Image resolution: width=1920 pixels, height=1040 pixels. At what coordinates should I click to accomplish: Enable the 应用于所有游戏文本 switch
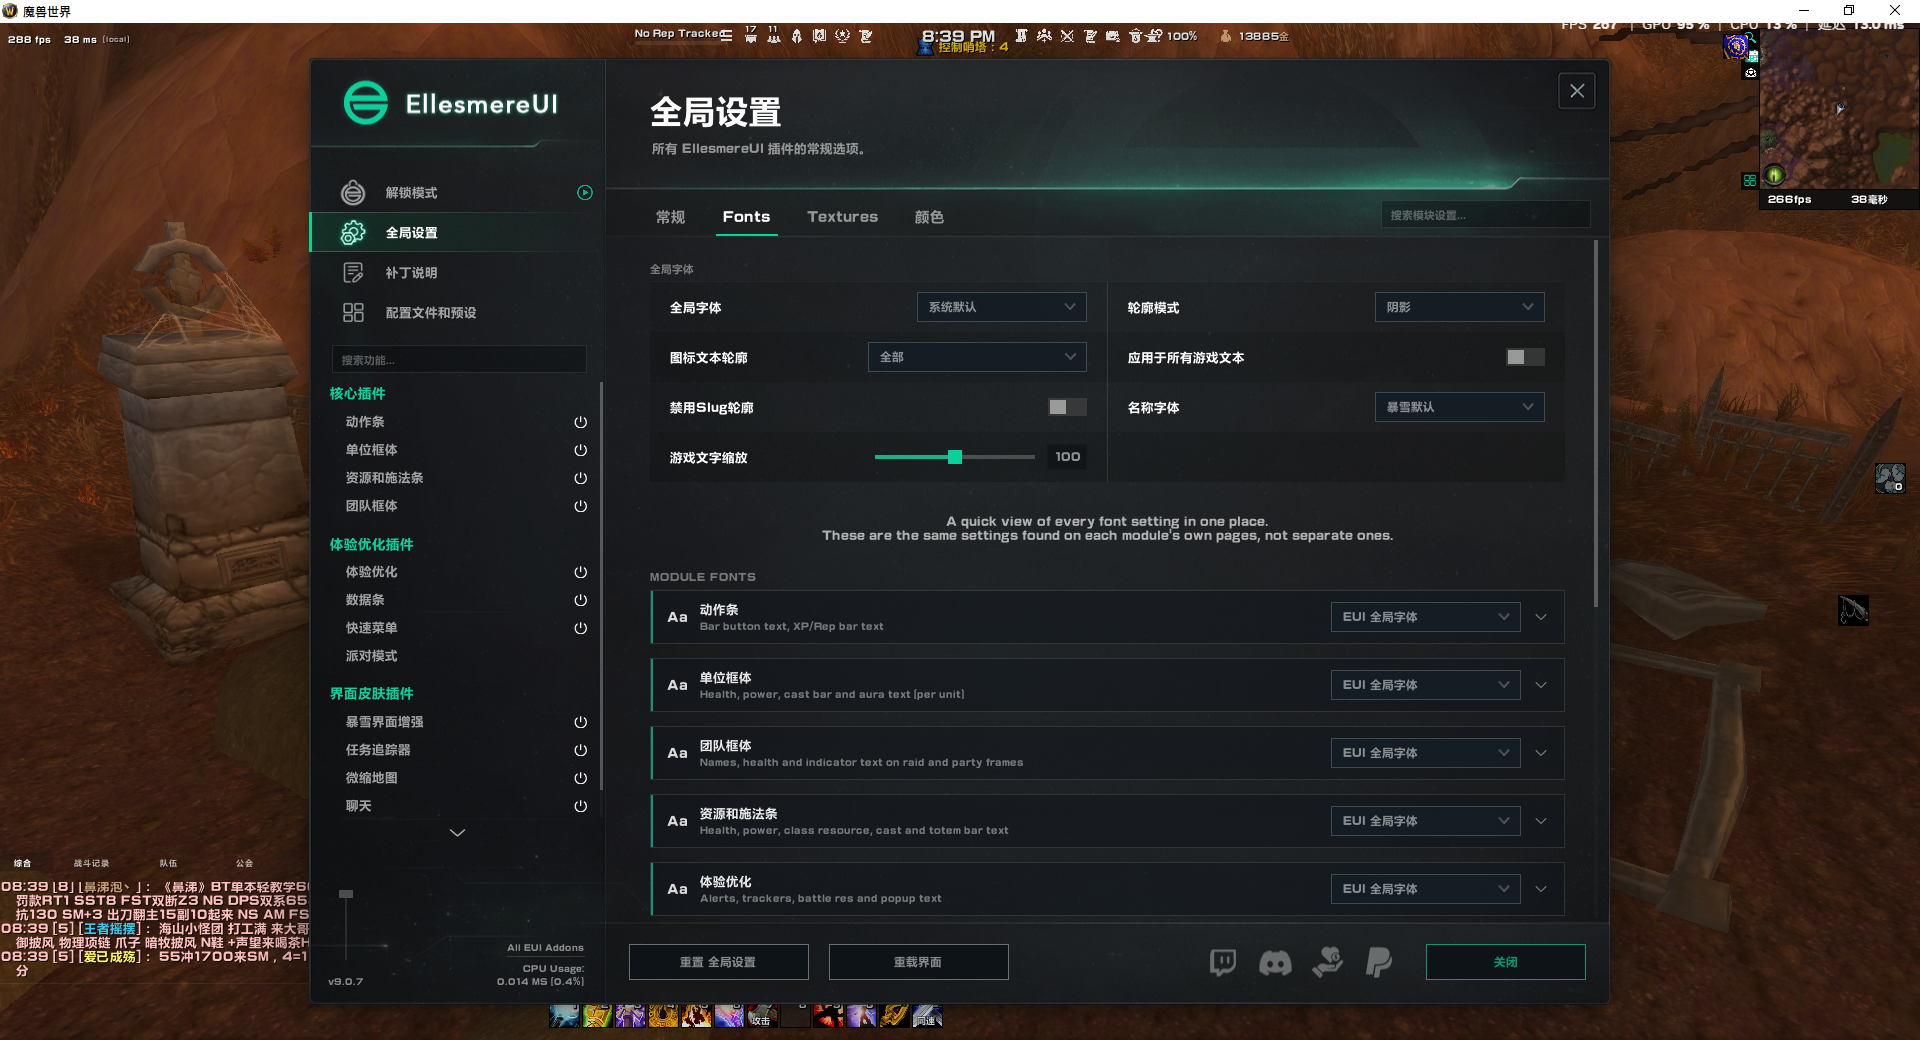click(x=1525, y=357)
